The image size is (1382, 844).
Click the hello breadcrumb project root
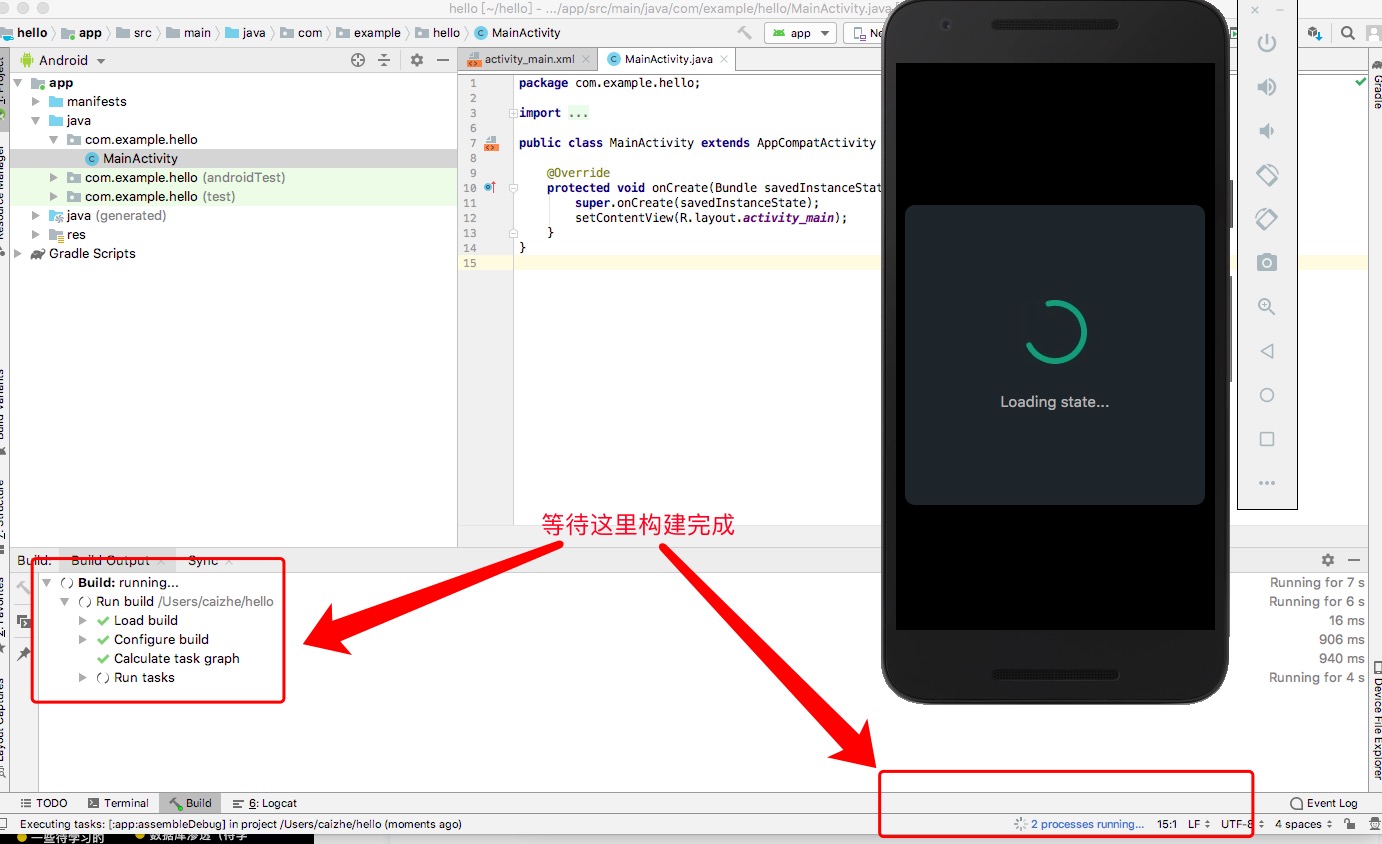pos(25,32)
